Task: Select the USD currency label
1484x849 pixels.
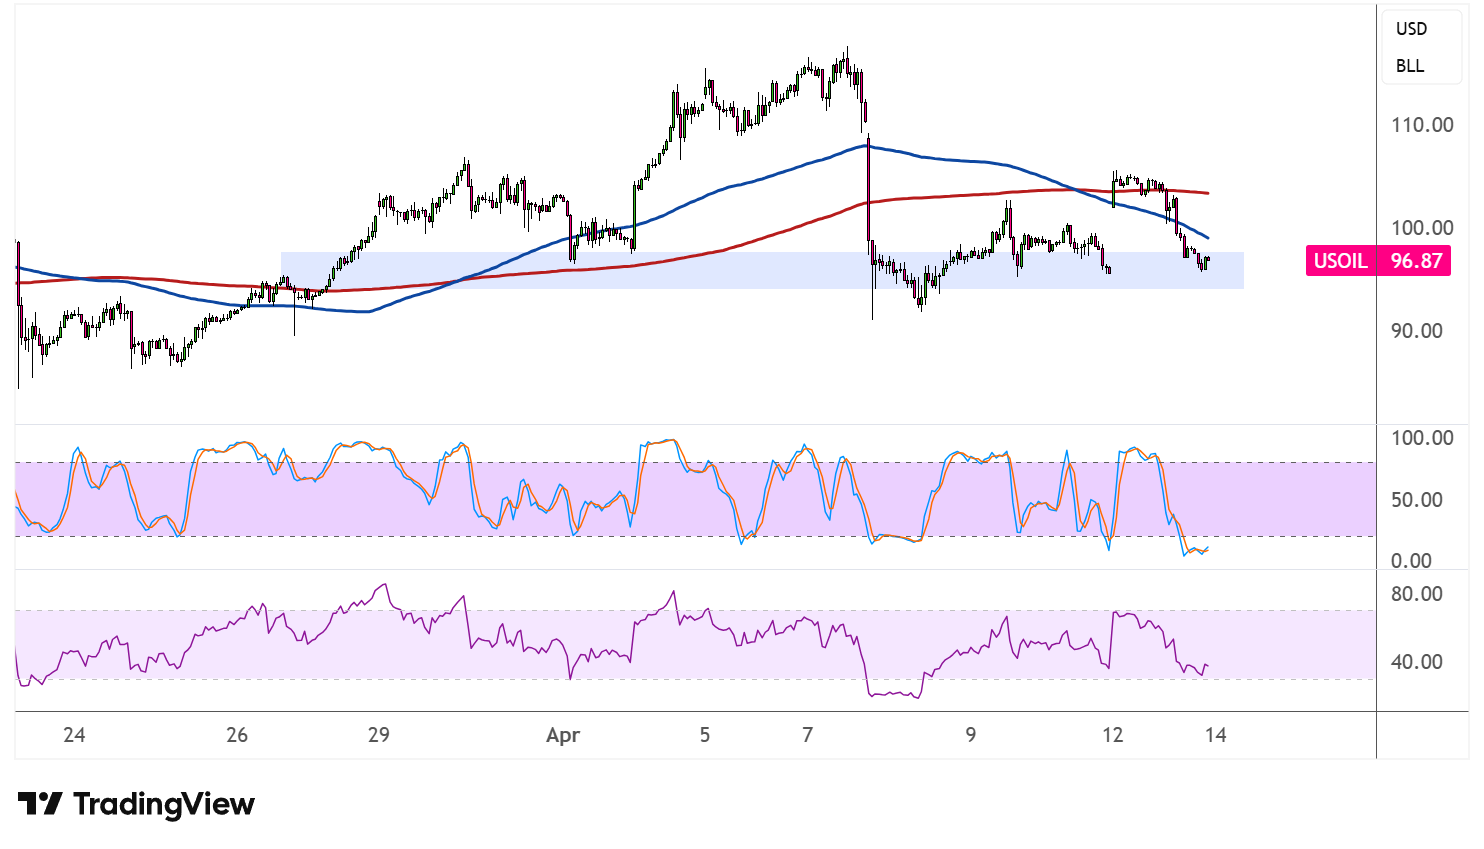Action: pyautogui.click(x=1411, y=29)
